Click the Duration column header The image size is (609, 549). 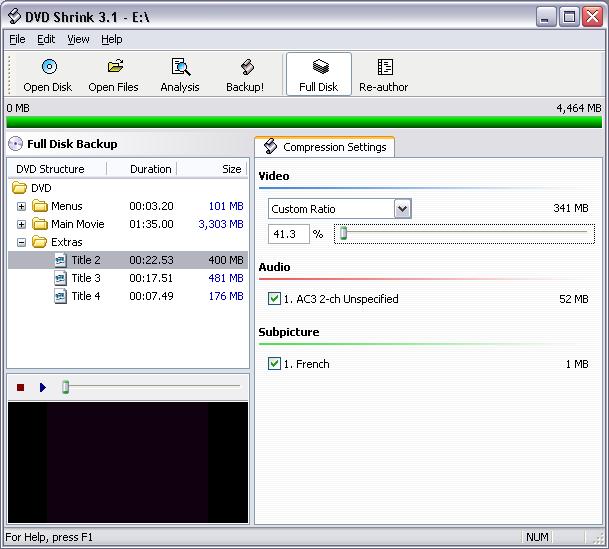click(141, 169)
